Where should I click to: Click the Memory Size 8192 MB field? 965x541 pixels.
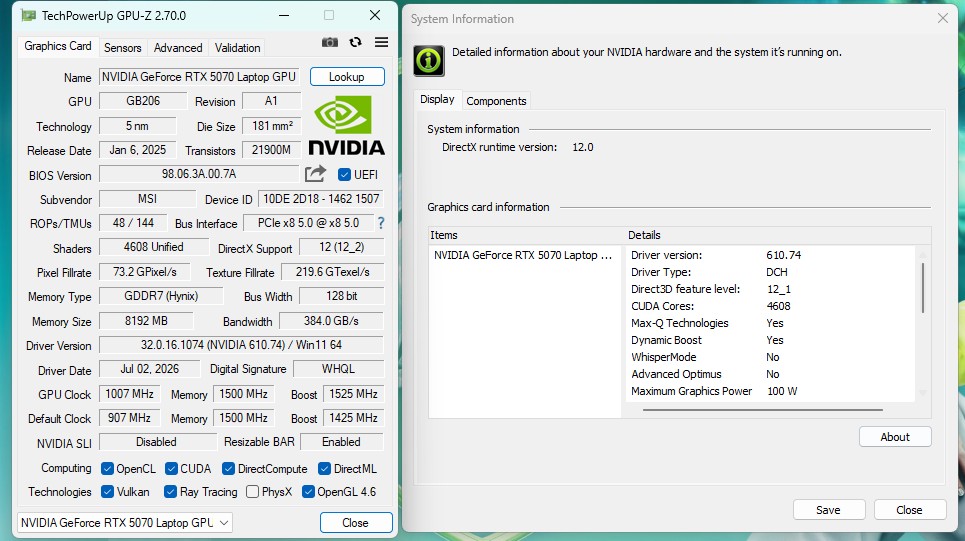click(x=146, y=321)
